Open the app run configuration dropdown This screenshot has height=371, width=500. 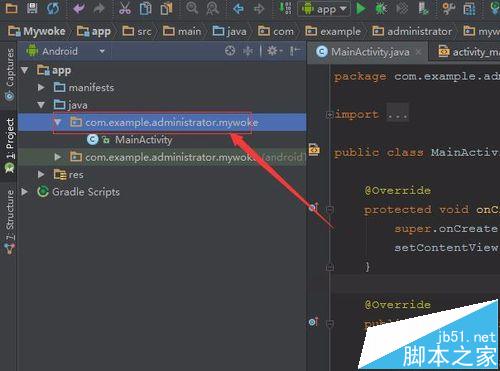click(x=324, y=9)
